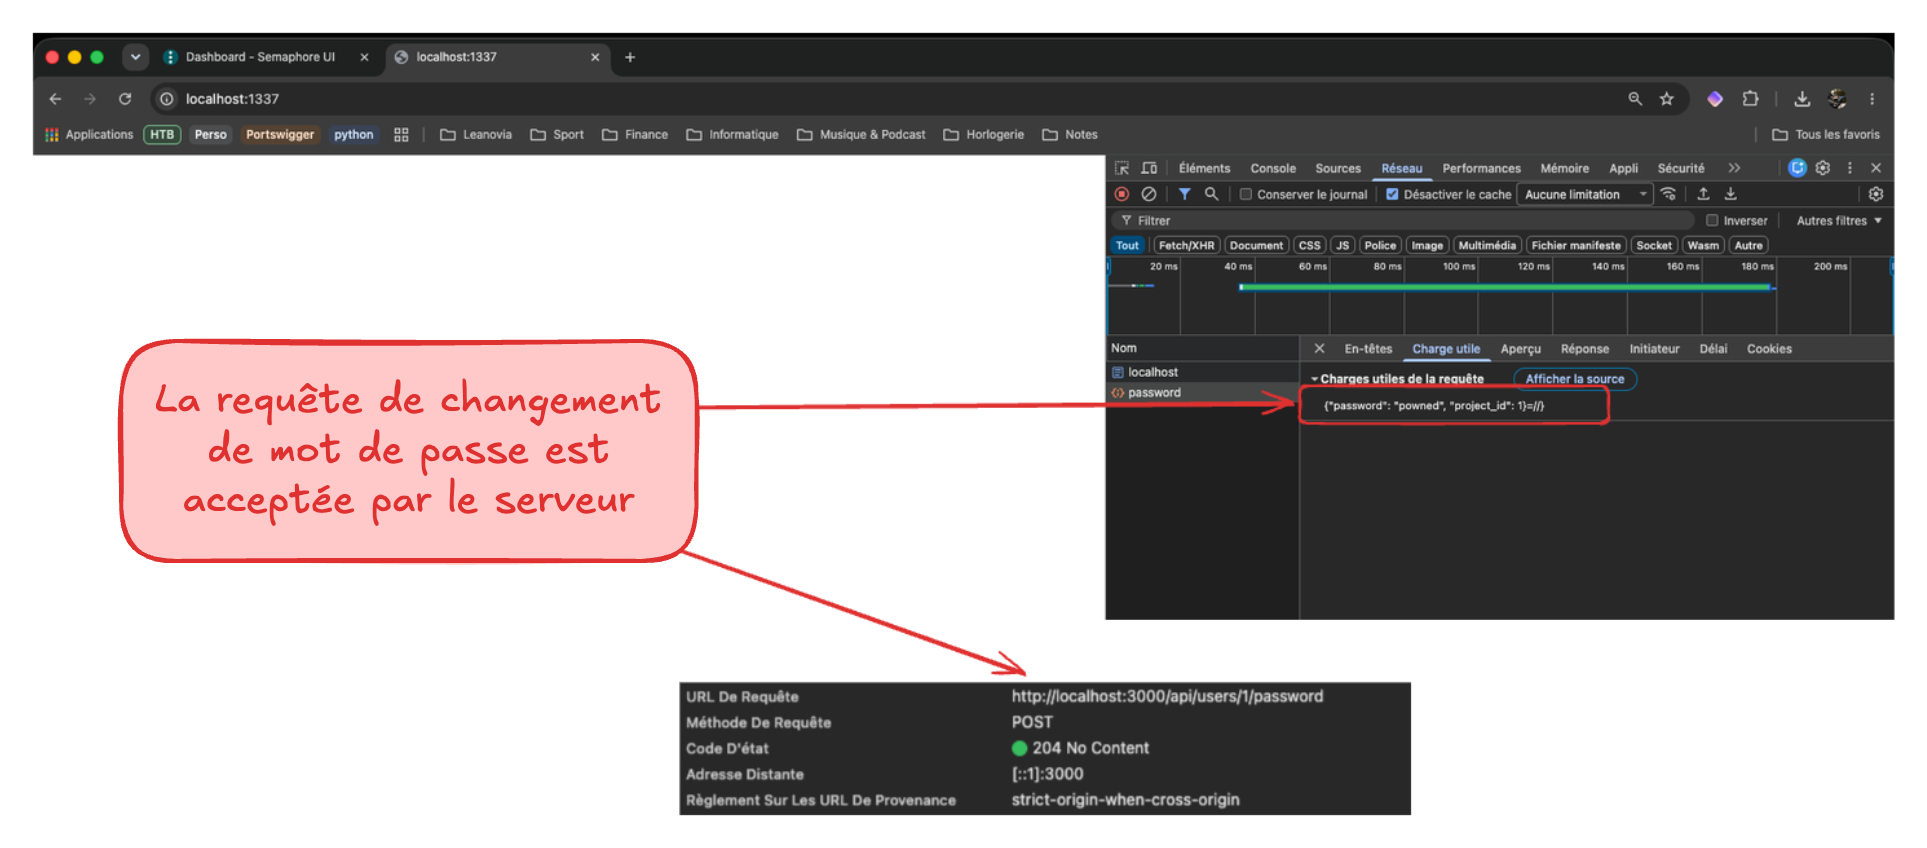This screenshot has width=1927, height=848.
Task: Open the Chrome three-dot menu
Action: 1872,99
